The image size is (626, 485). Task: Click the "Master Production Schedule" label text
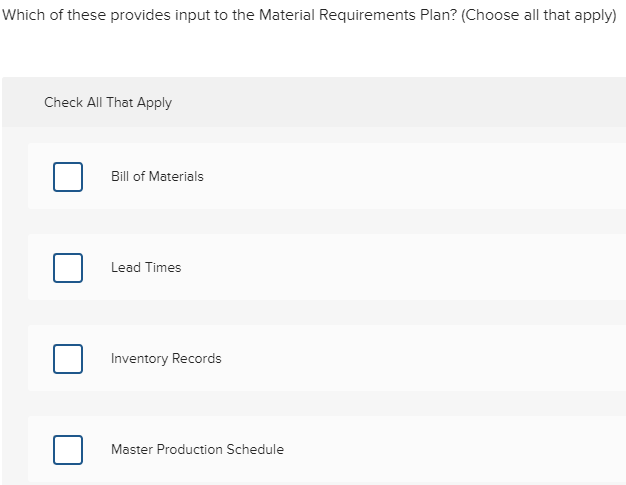(197, 449)
